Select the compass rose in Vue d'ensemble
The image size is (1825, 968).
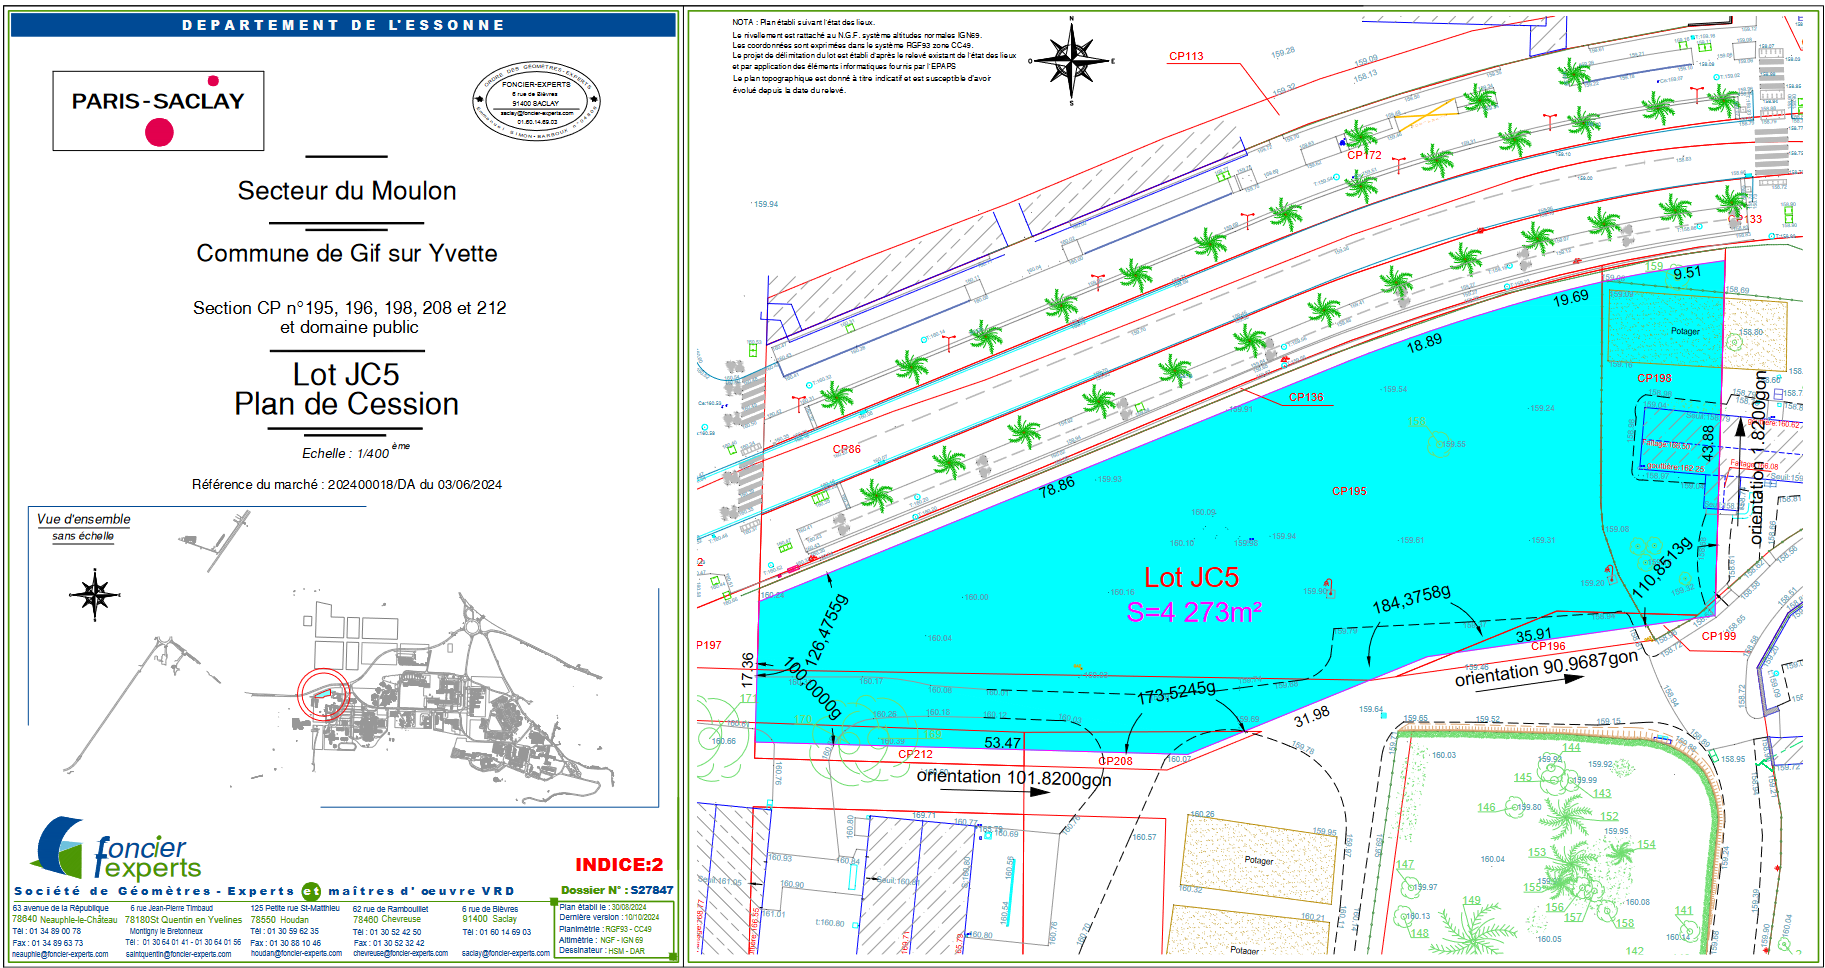95,595
